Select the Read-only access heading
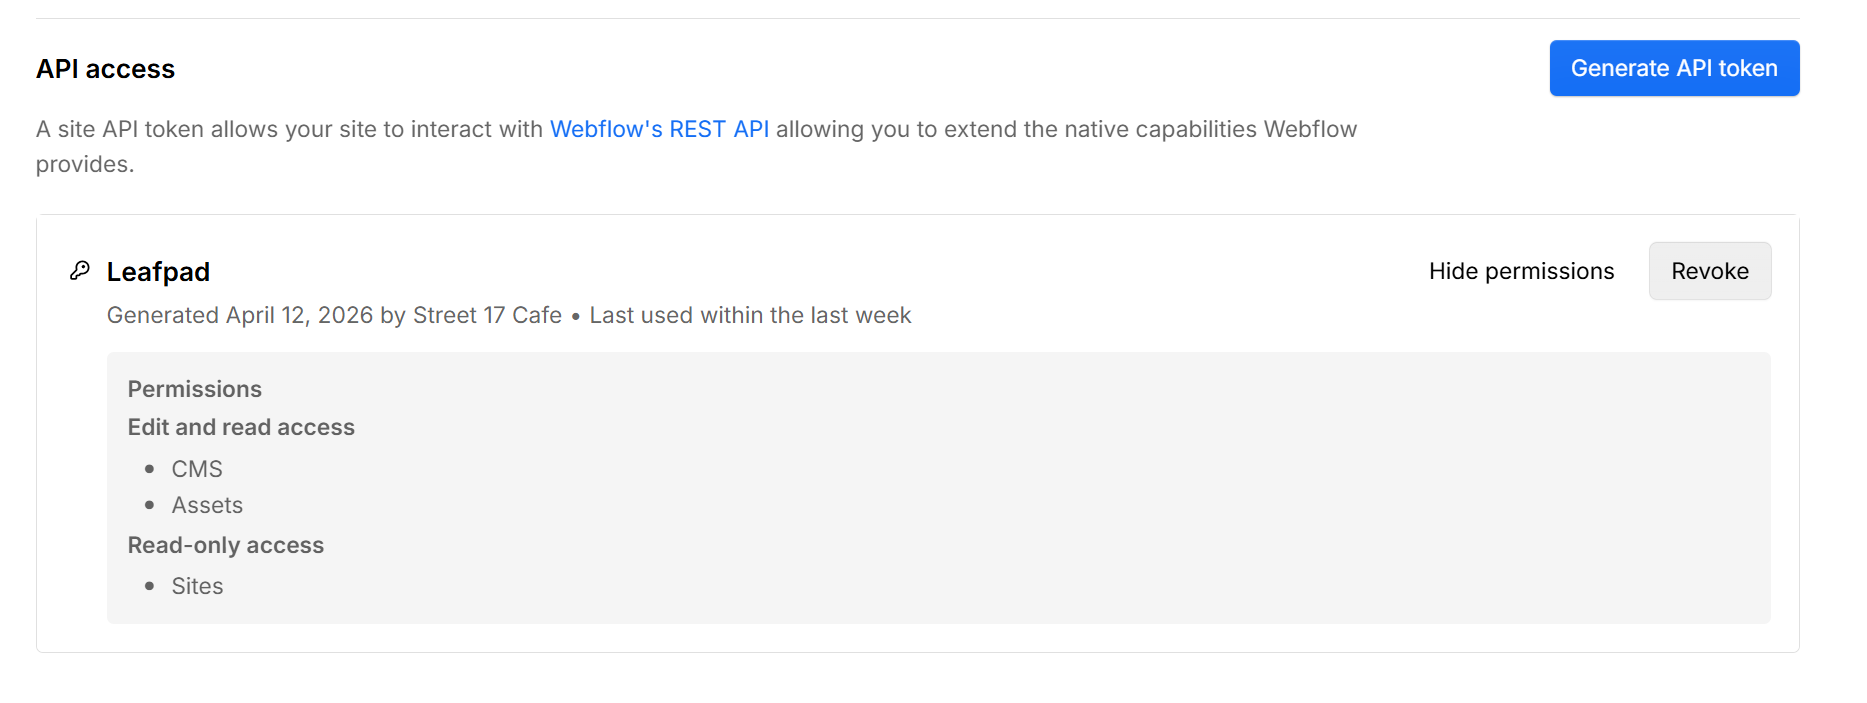Screen dimensions: 1867x703 coord(226,545)
